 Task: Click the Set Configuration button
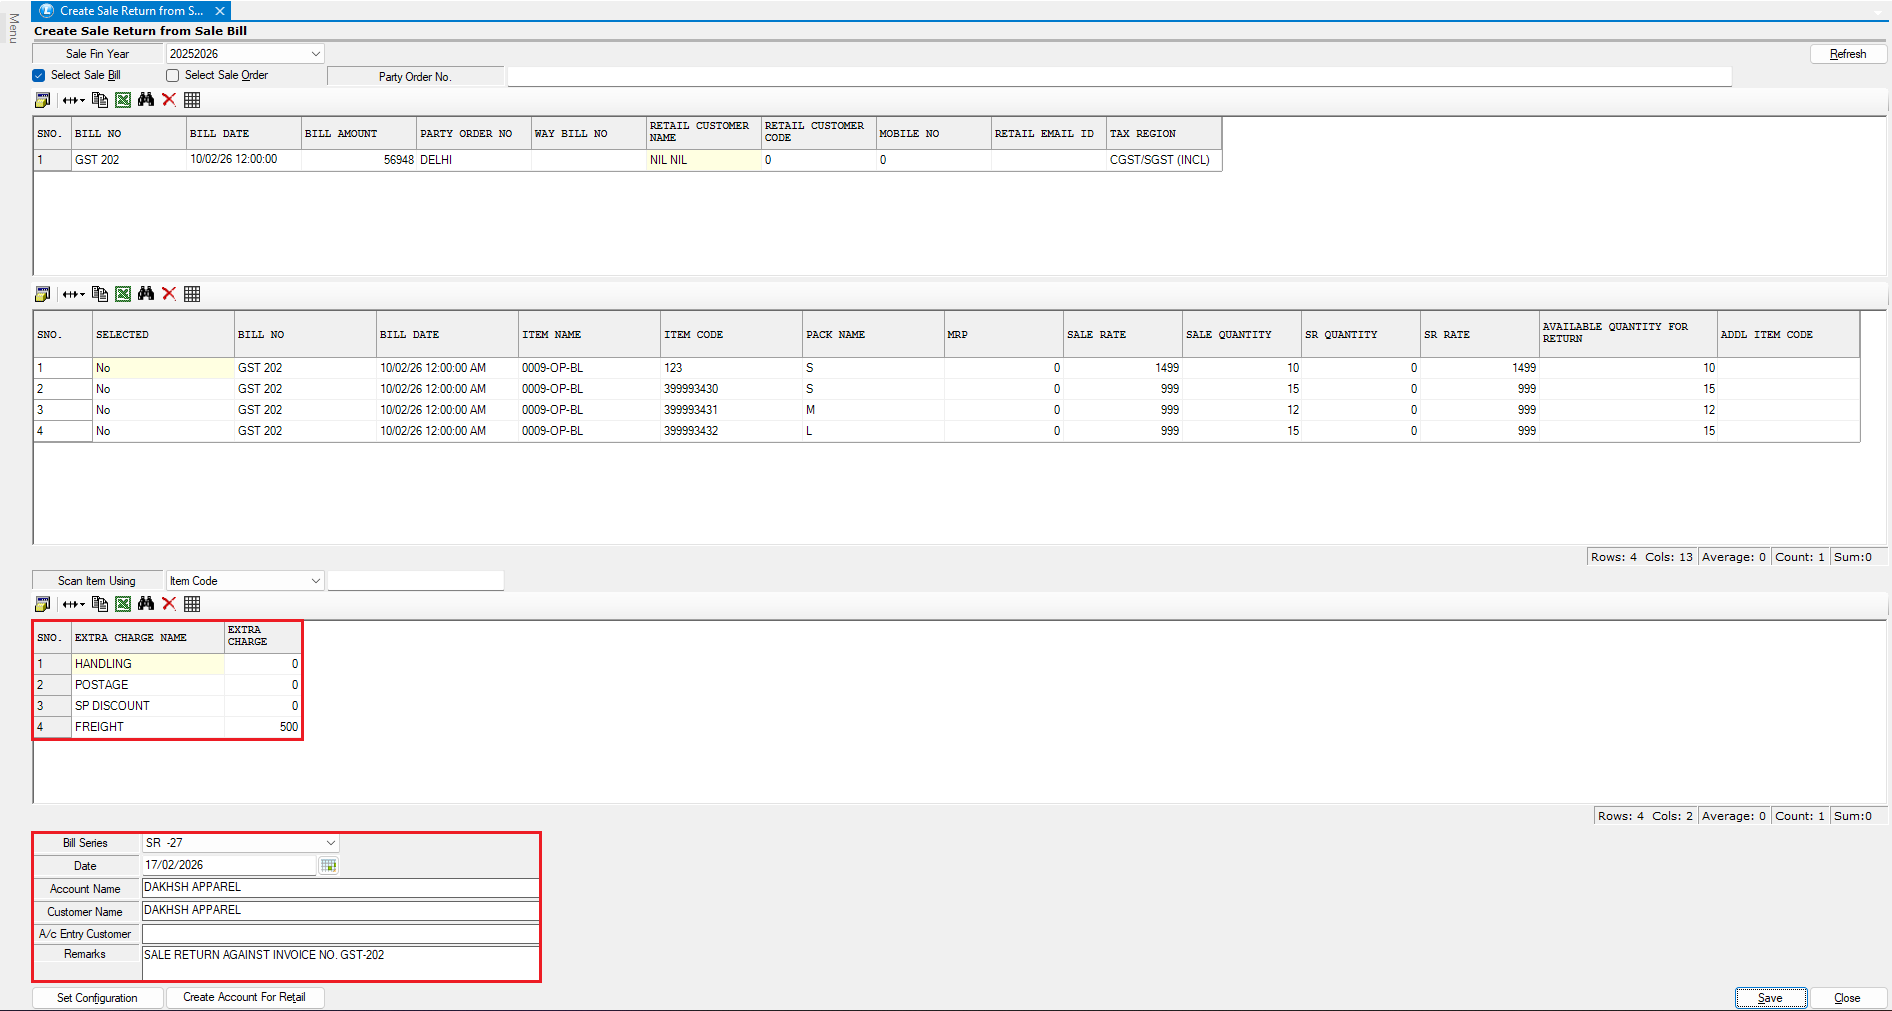(x=97, y=998)
